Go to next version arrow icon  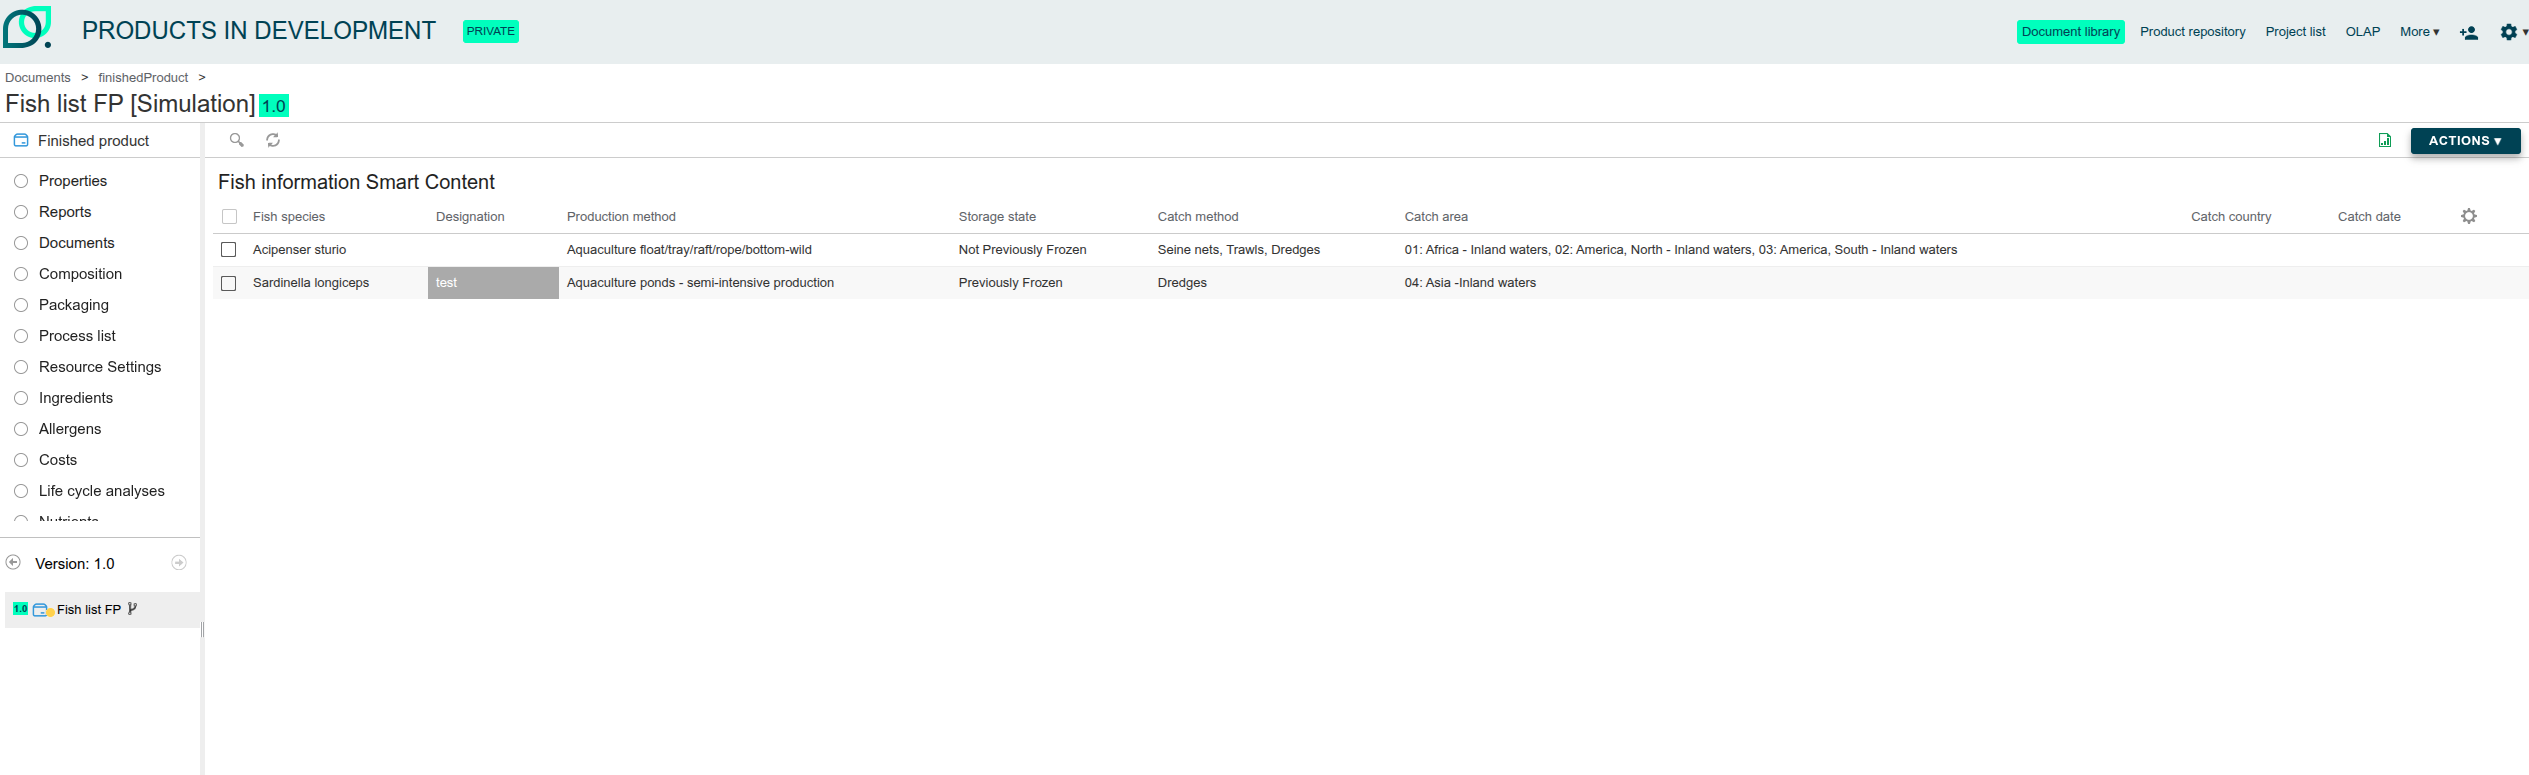click(179, 563)
